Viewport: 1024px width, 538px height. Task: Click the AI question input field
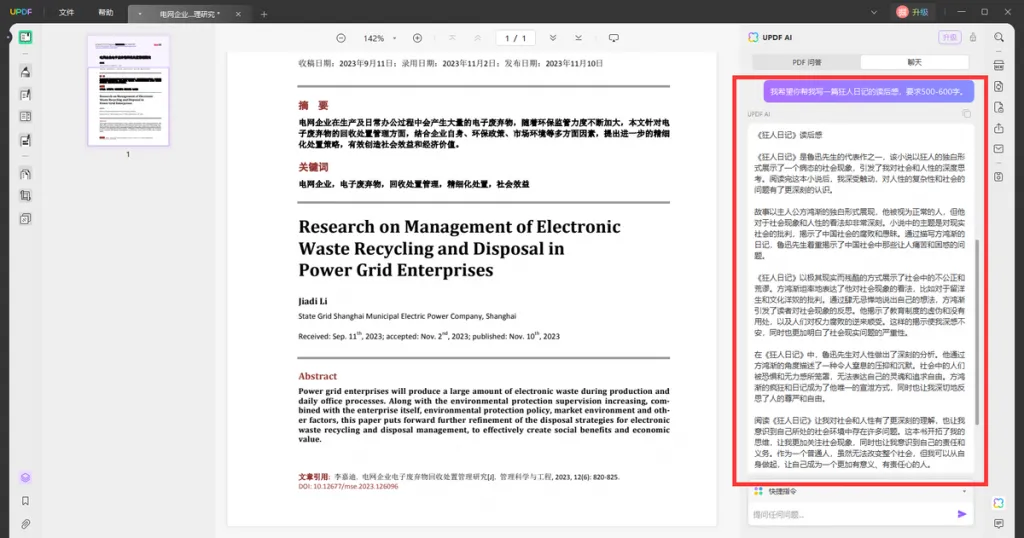850,514
